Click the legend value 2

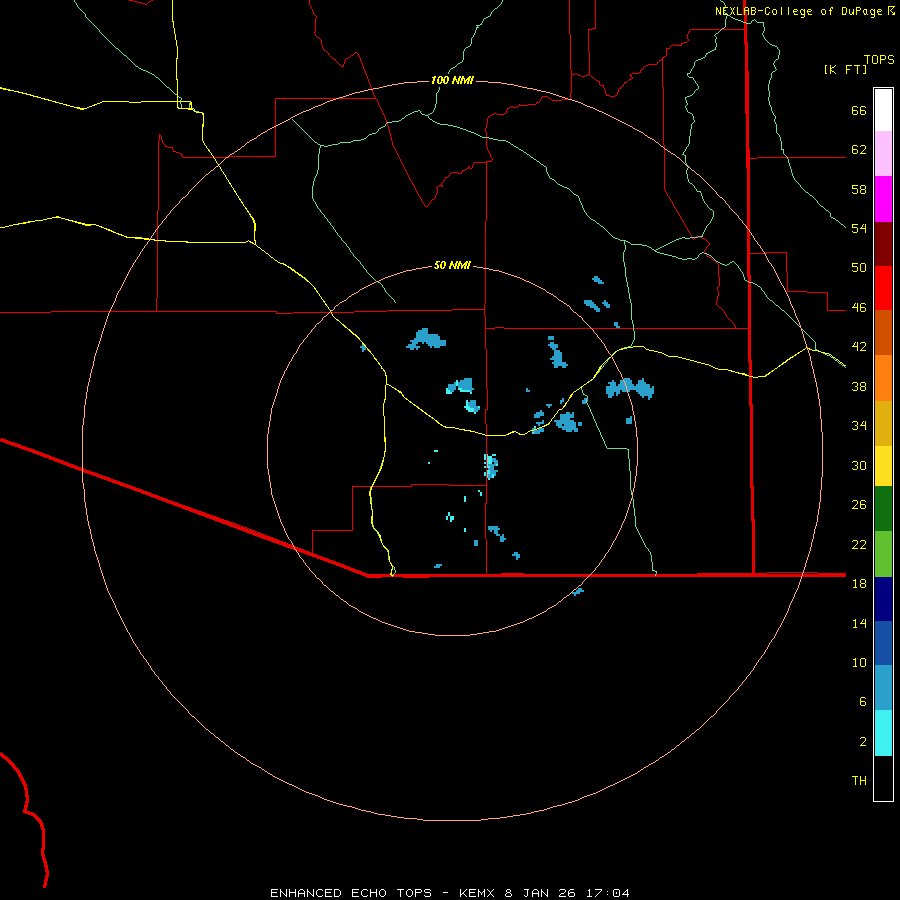(x=863, y=742)
